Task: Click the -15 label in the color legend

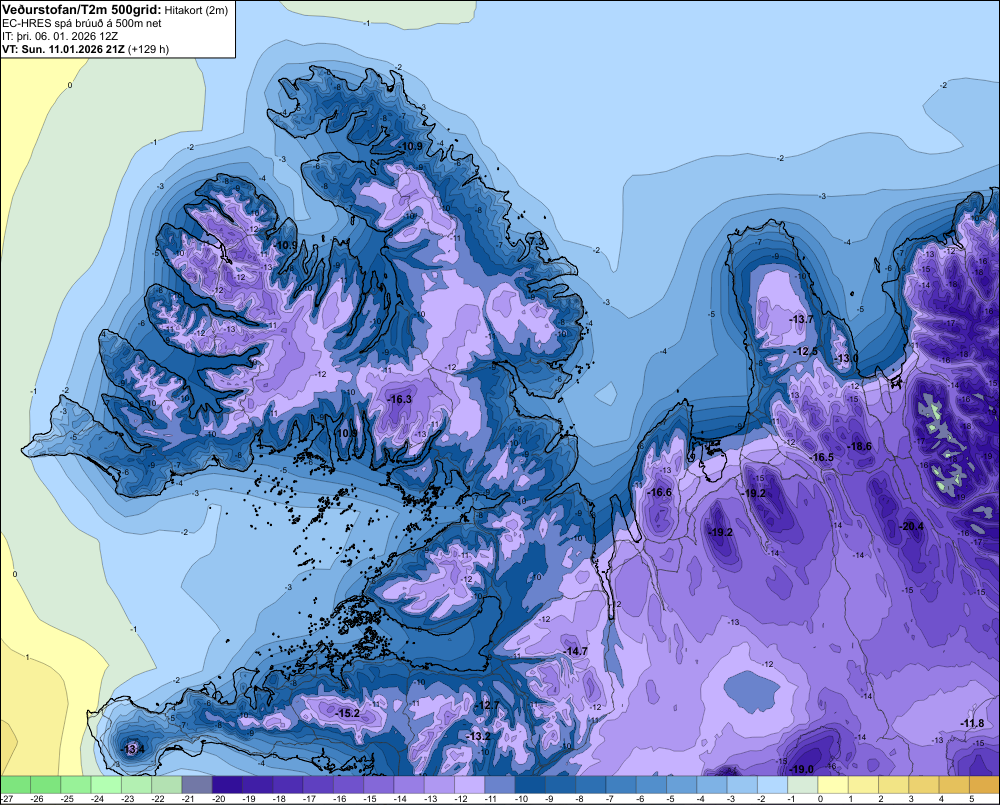Action: (x=370, y=799)
